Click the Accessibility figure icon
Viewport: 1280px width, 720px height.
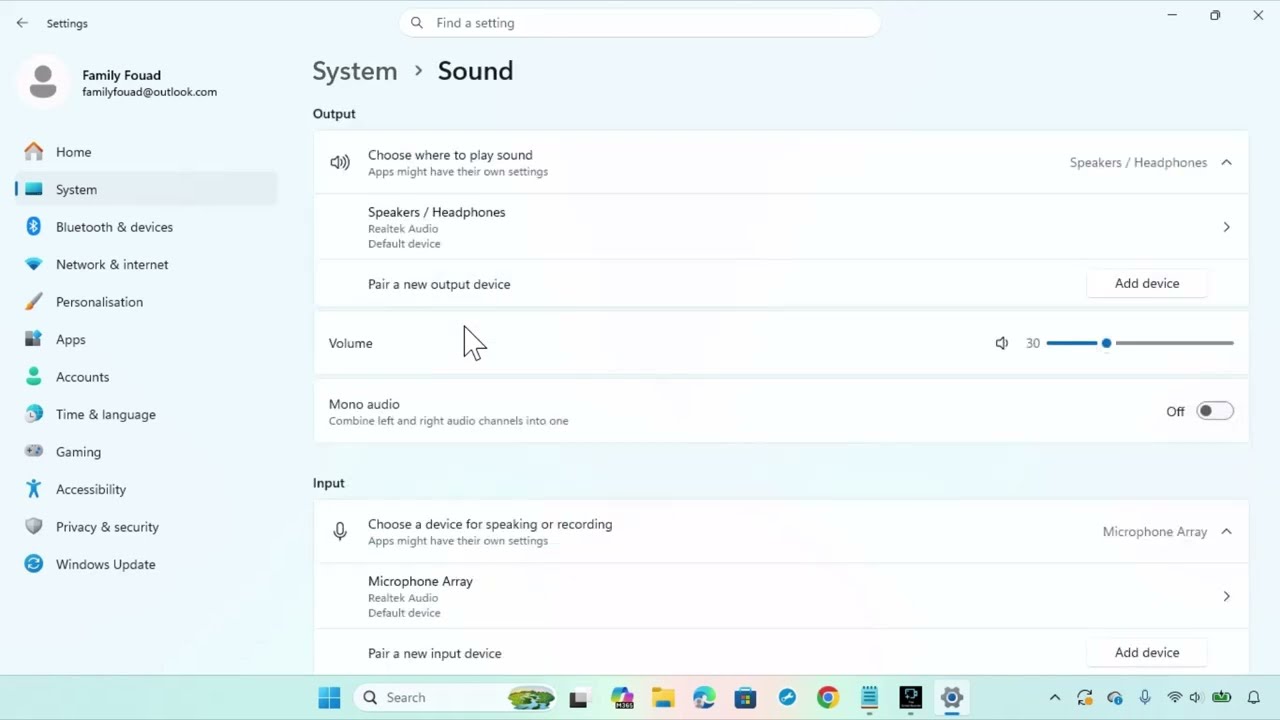click(x=34, y=489)
